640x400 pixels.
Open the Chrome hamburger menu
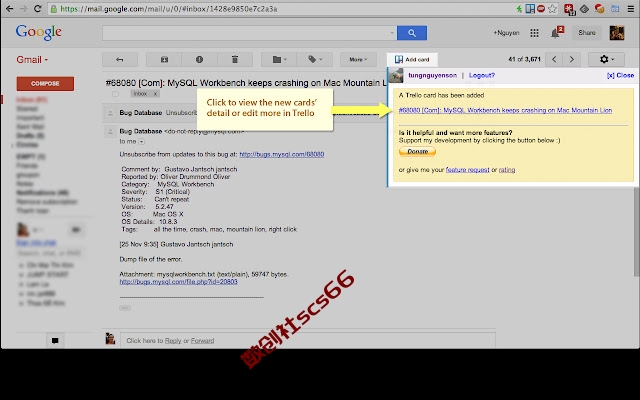click(630, 9)
